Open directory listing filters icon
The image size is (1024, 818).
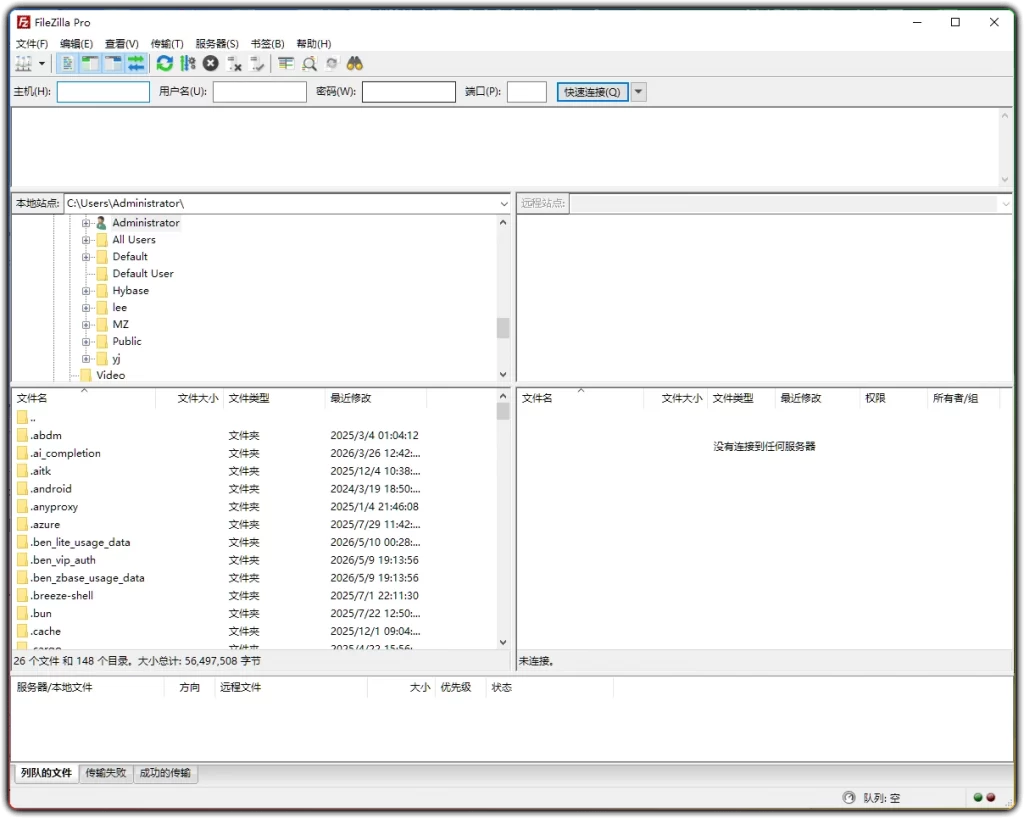(x=286, y=63)
